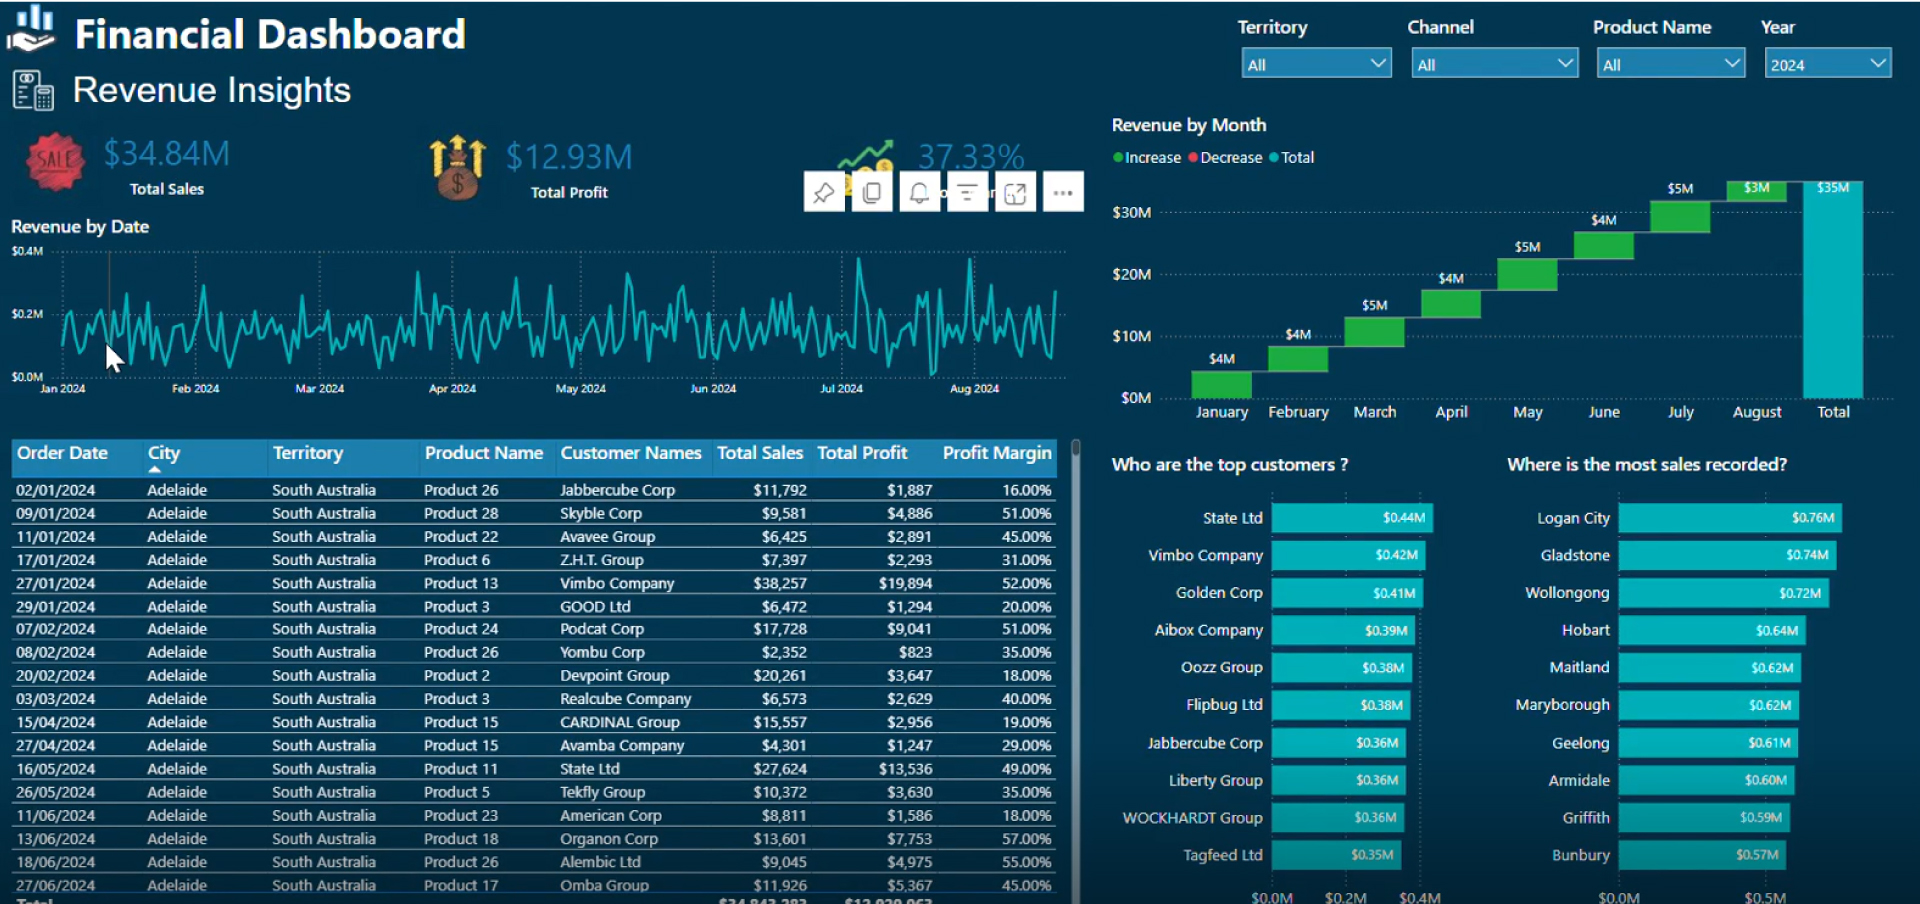Set an alert via the bell icon
Screen dimensions: 1920x904
click(x=919, y=191)
